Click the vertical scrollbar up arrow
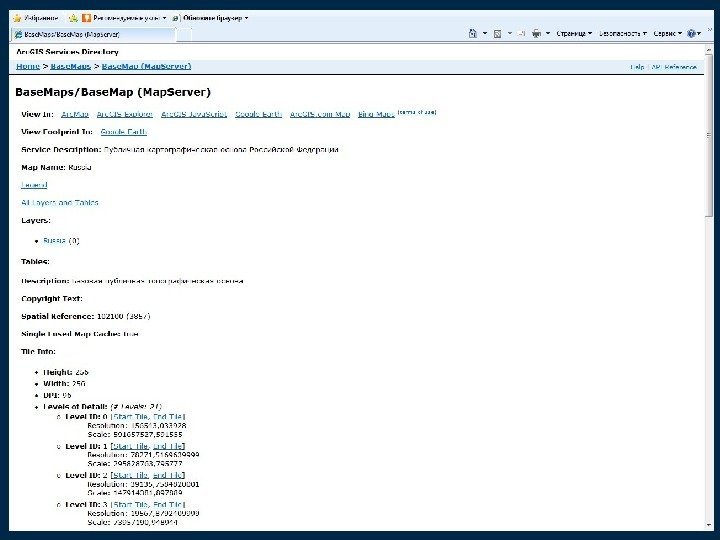Screen dimensions: 720x540 pyautogui.click(x=709, y=49)
